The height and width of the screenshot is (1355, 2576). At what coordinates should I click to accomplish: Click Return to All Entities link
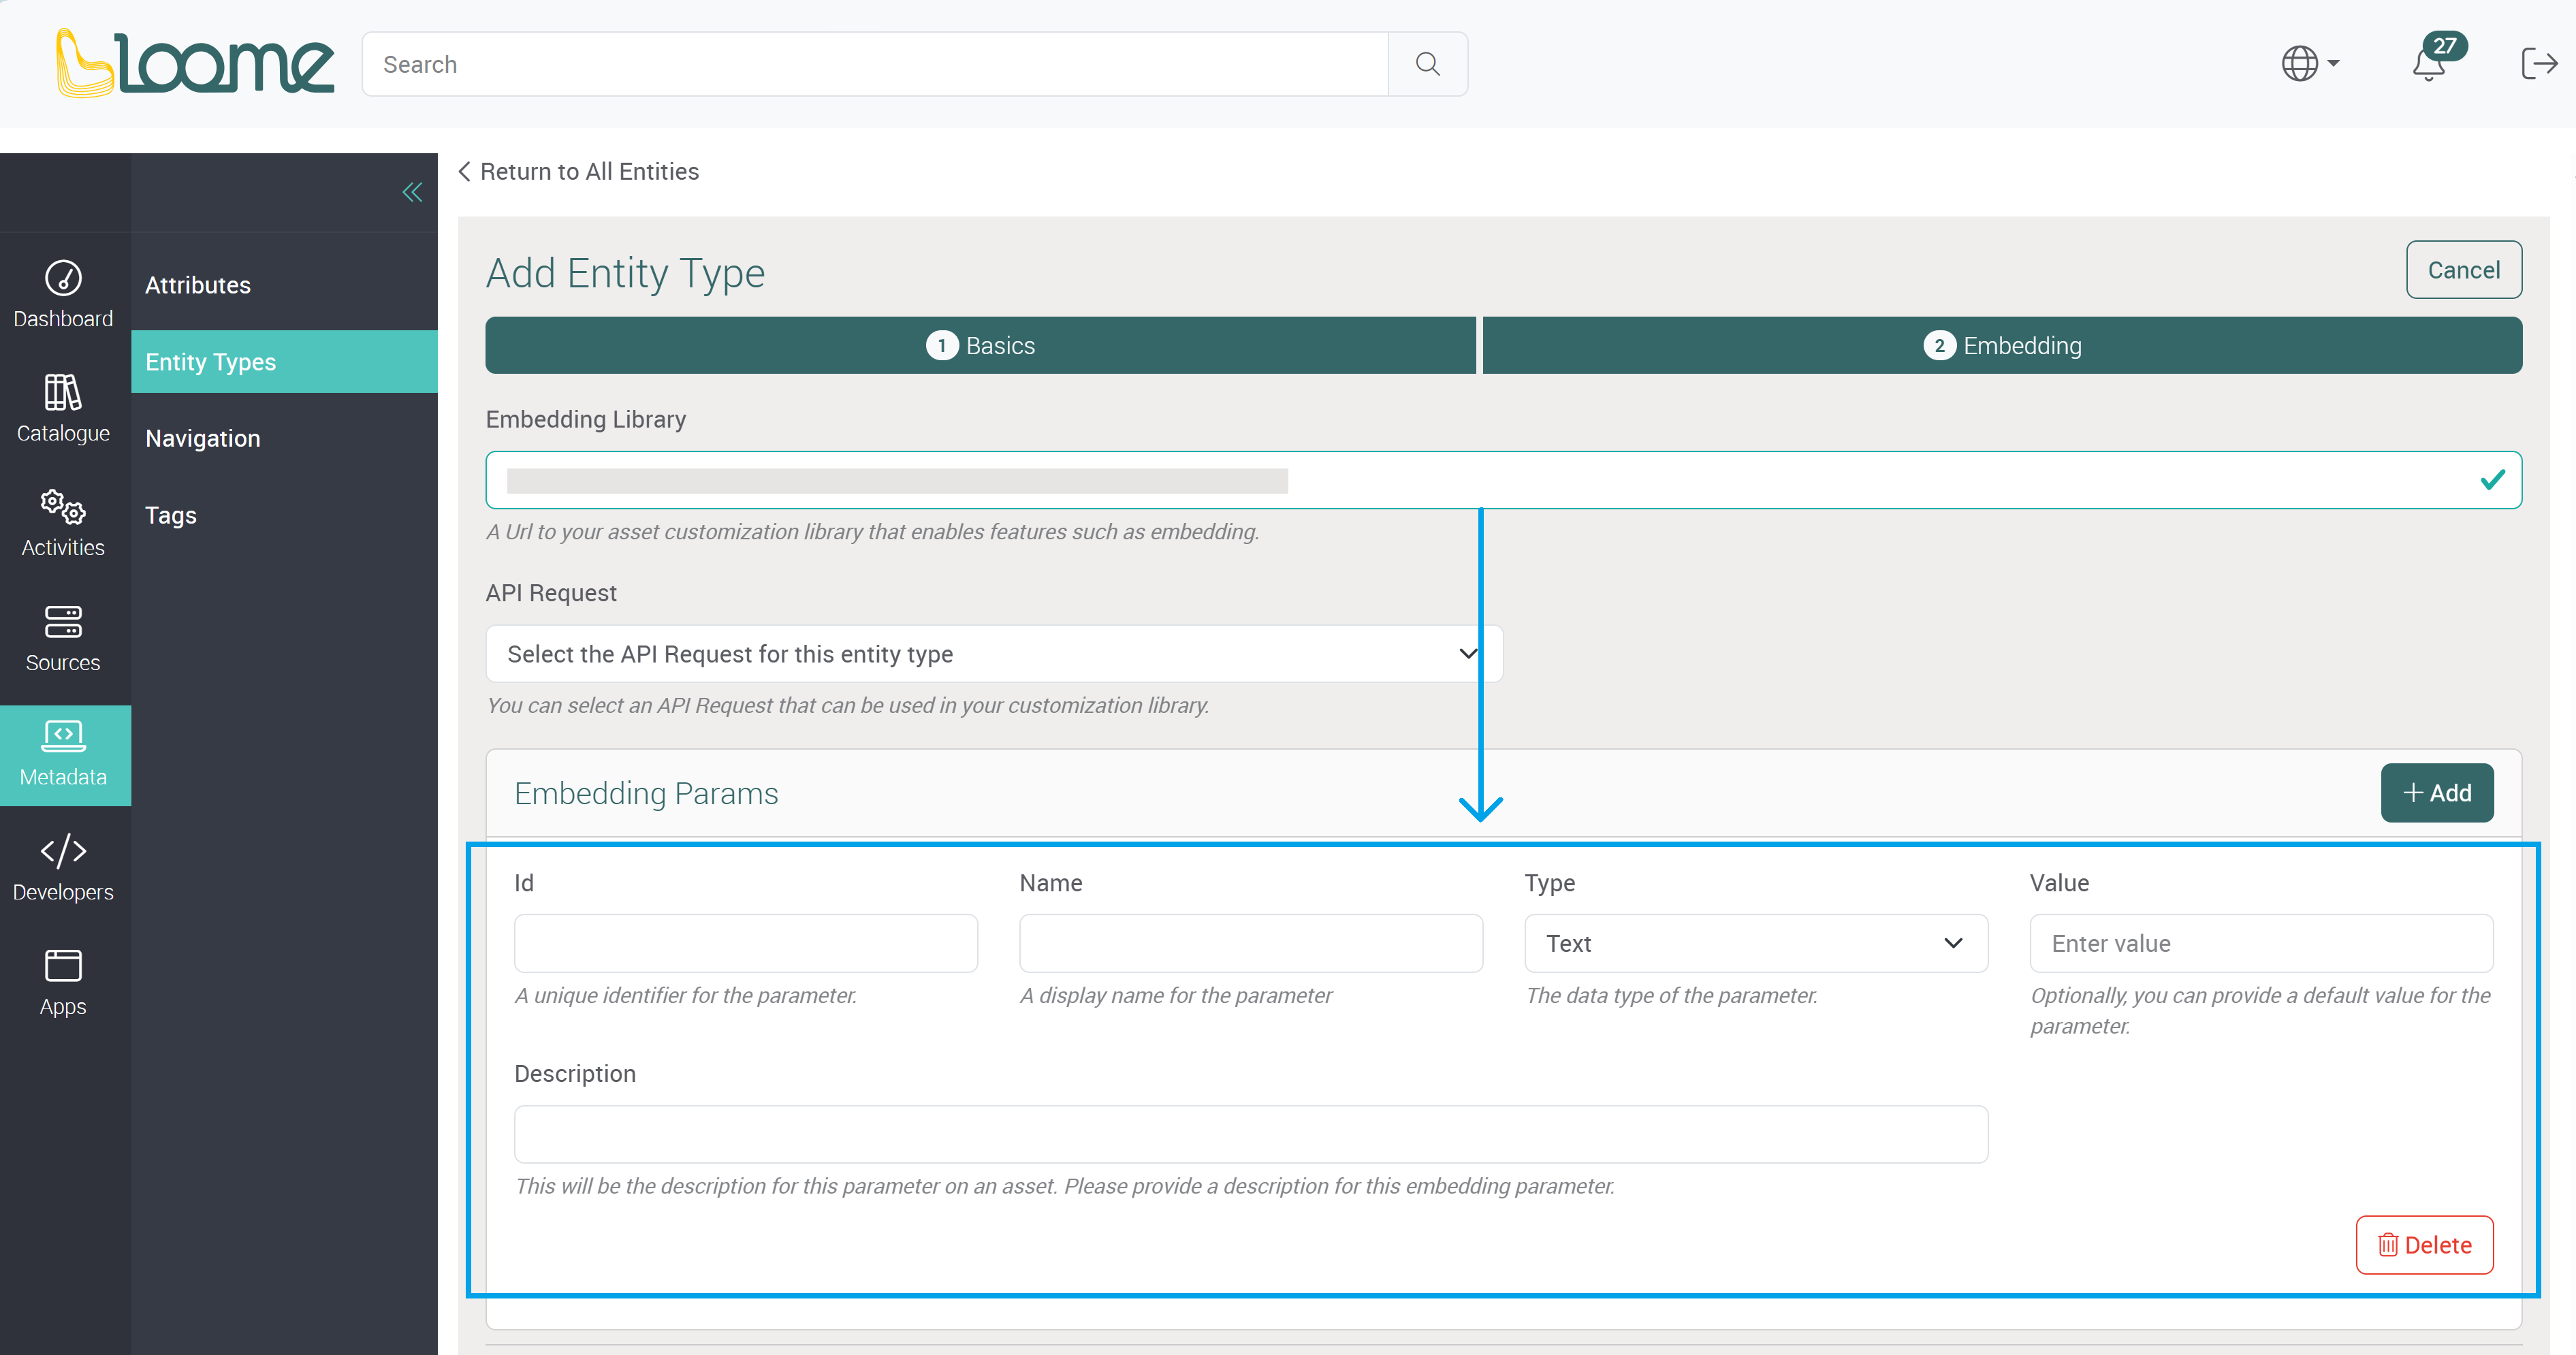pos(578,171)
